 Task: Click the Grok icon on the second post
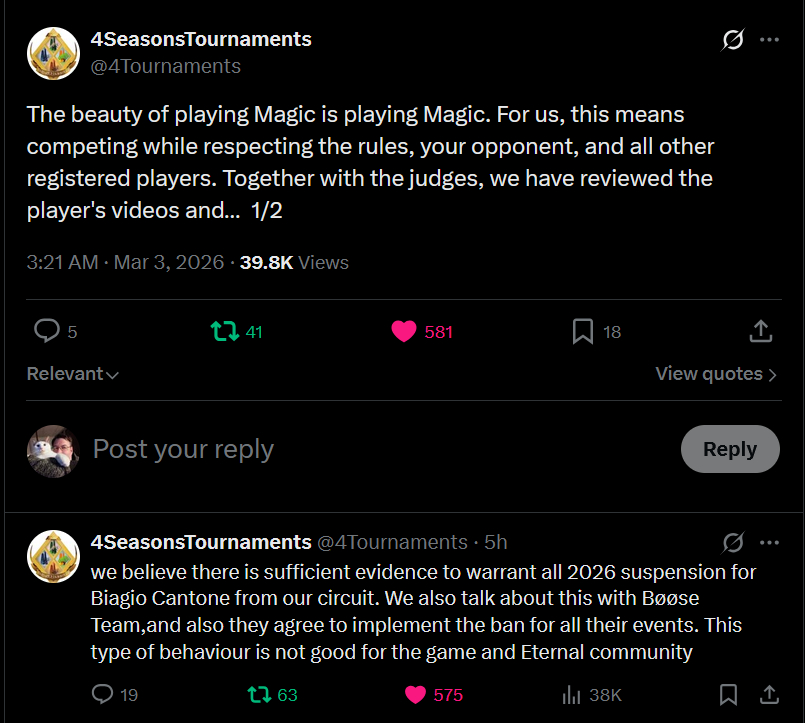pos(733,542)
